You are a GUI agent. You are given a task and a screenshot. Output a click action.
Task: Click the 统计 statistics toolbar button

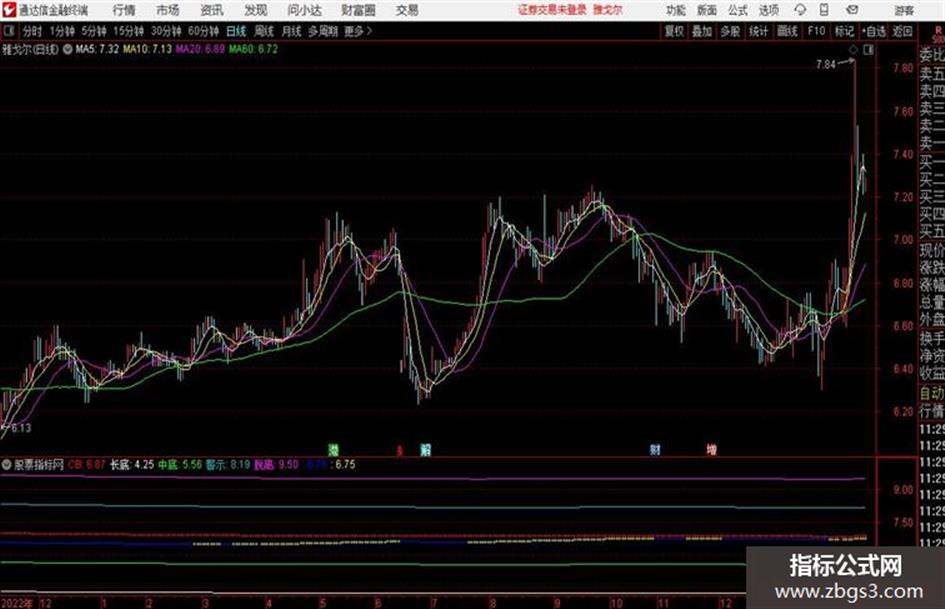coord(758,31)
